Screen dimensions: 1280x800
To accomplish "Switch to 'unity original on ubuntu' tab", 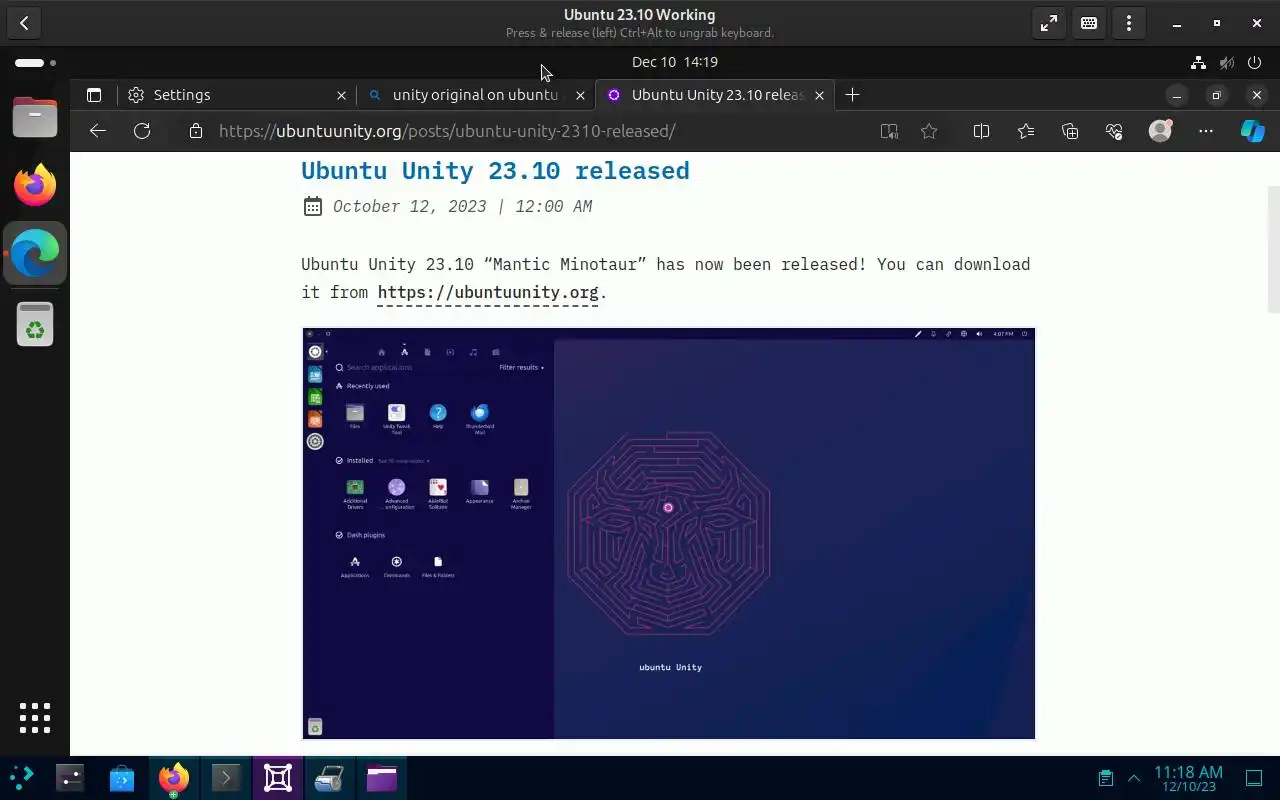I will tap(475, 95).
